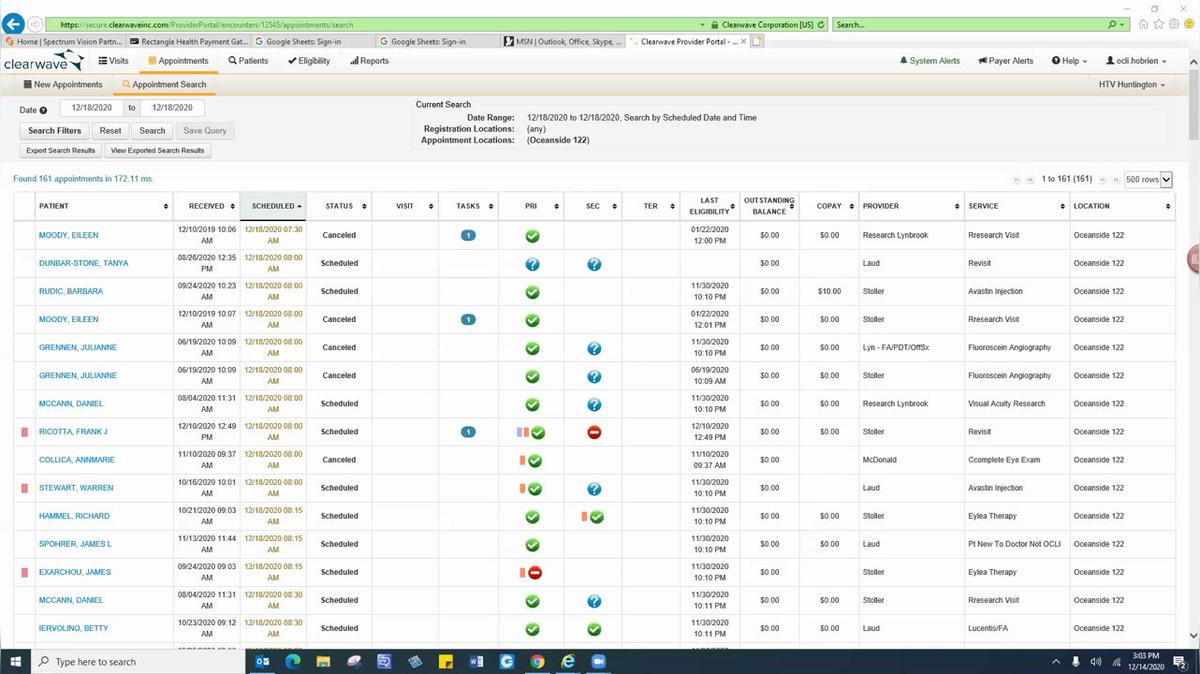Click red denied icon in Ricotta's SEC column
Screen dimensions: 1200x674
(594, 432)
